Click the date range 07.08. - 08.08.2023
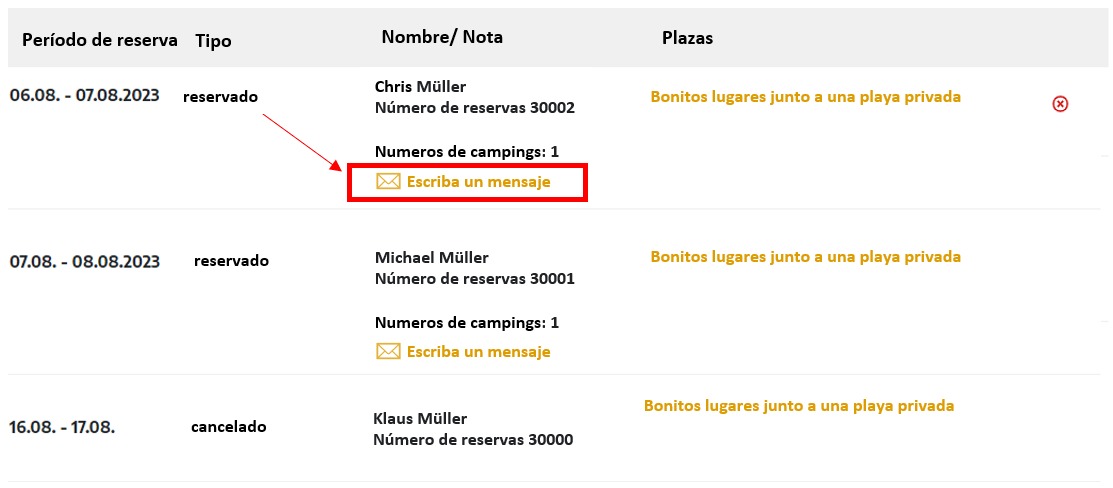The width and height of the screenshot is (1113, 488). point(84,261)
